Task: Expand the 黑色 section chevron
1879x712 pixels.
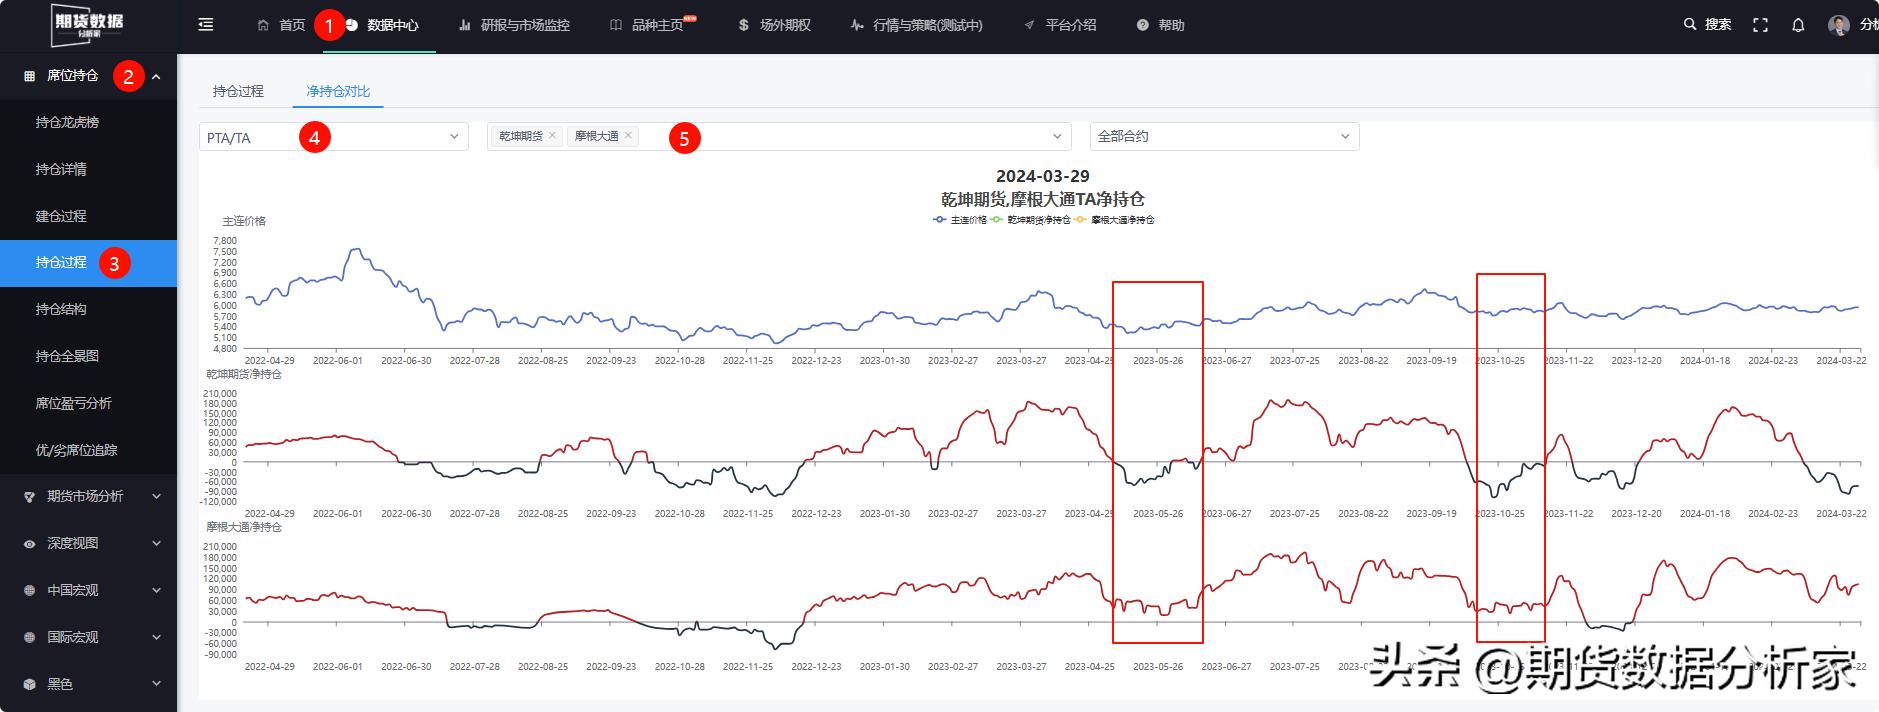Action: coord(156,684)
